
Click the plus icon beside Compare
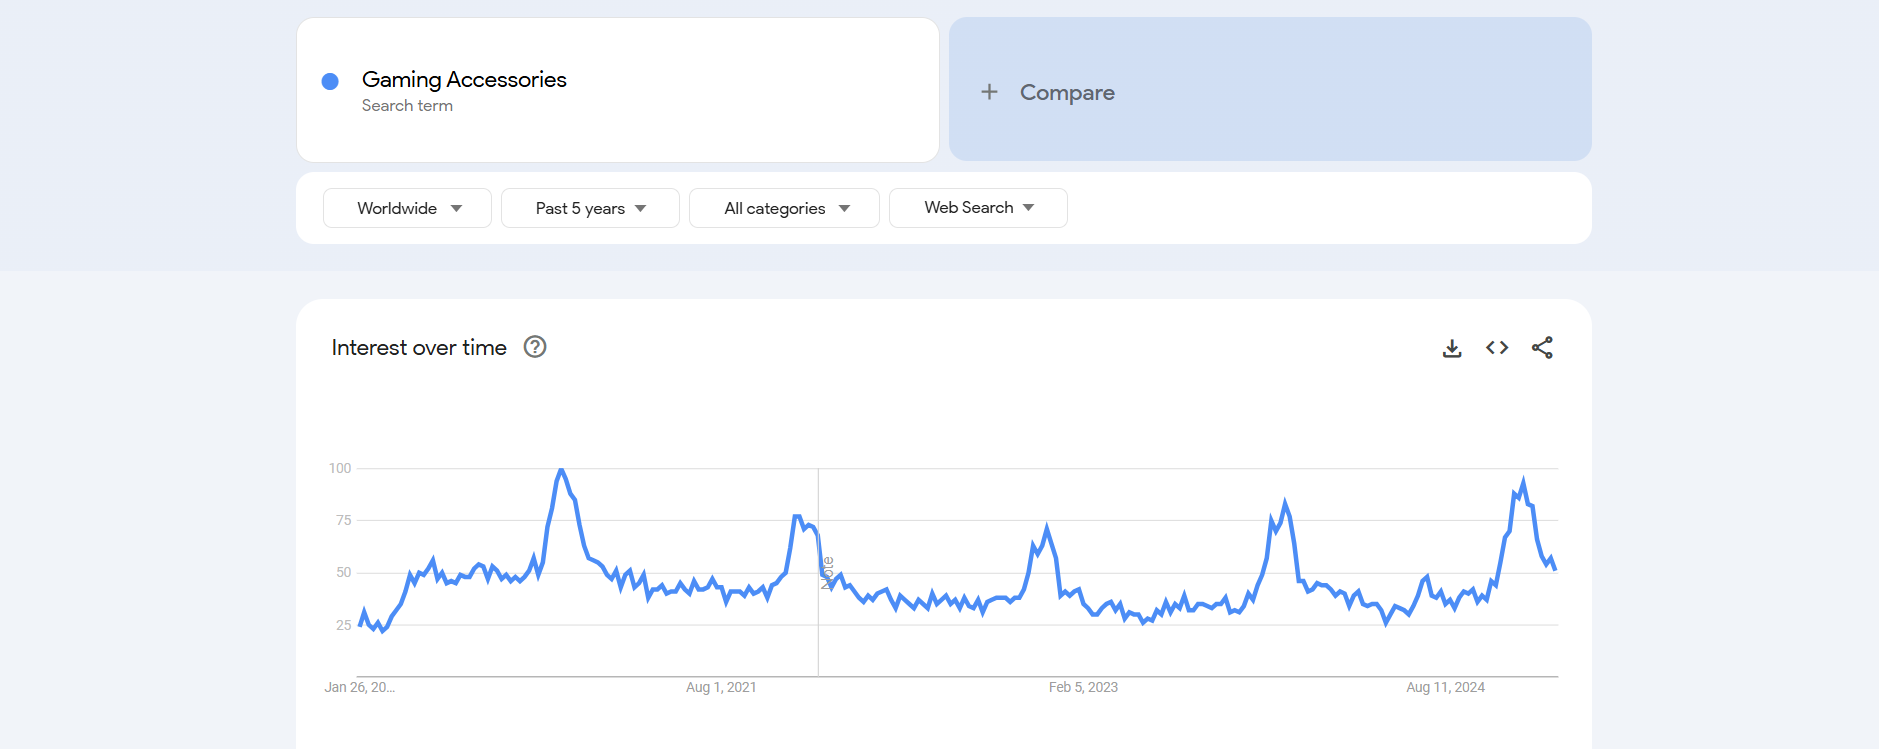989,92
